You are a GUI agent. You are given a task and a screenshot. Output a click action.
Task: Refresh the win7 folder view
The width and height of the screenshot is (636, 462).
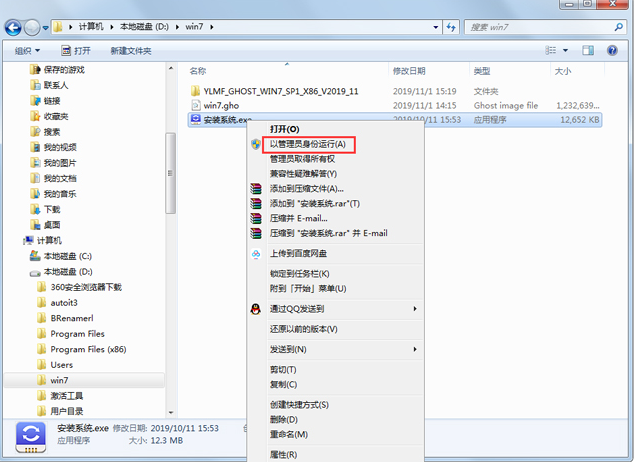(451, 27)
